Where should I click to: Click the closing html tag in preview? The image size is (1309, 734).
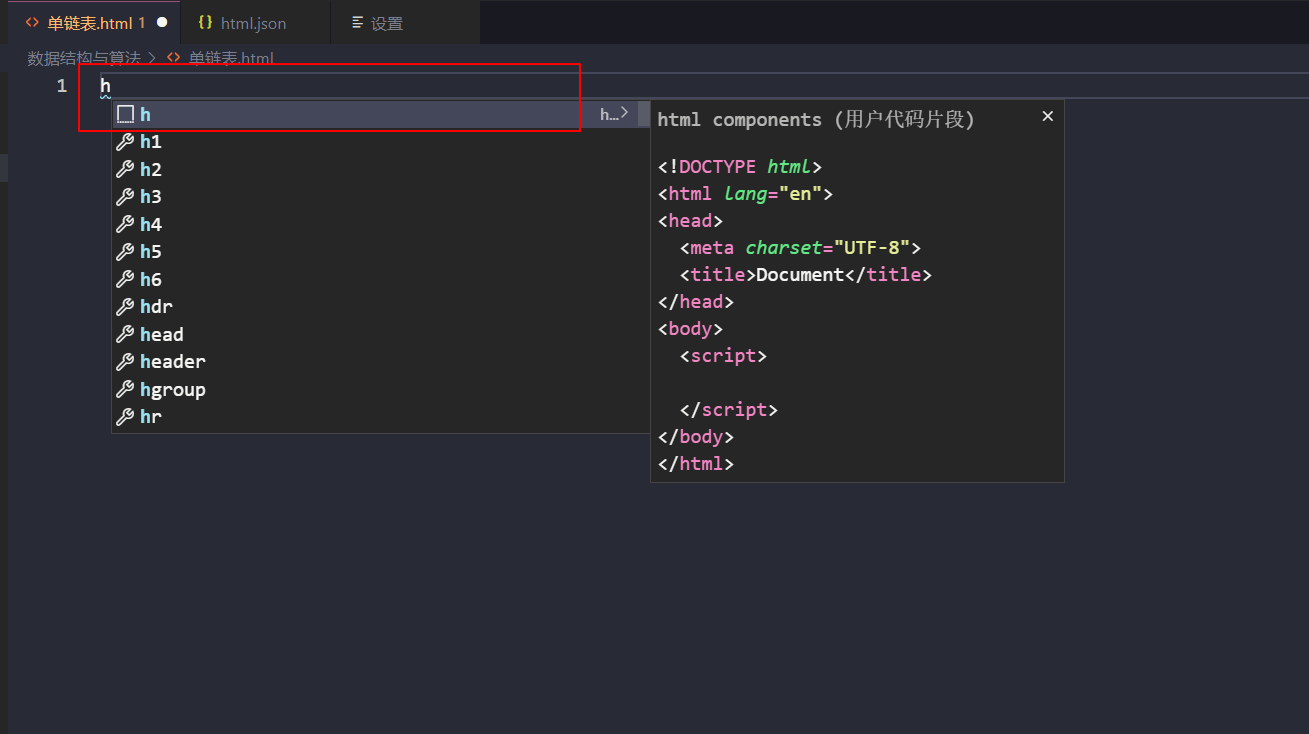pos(696,463)
